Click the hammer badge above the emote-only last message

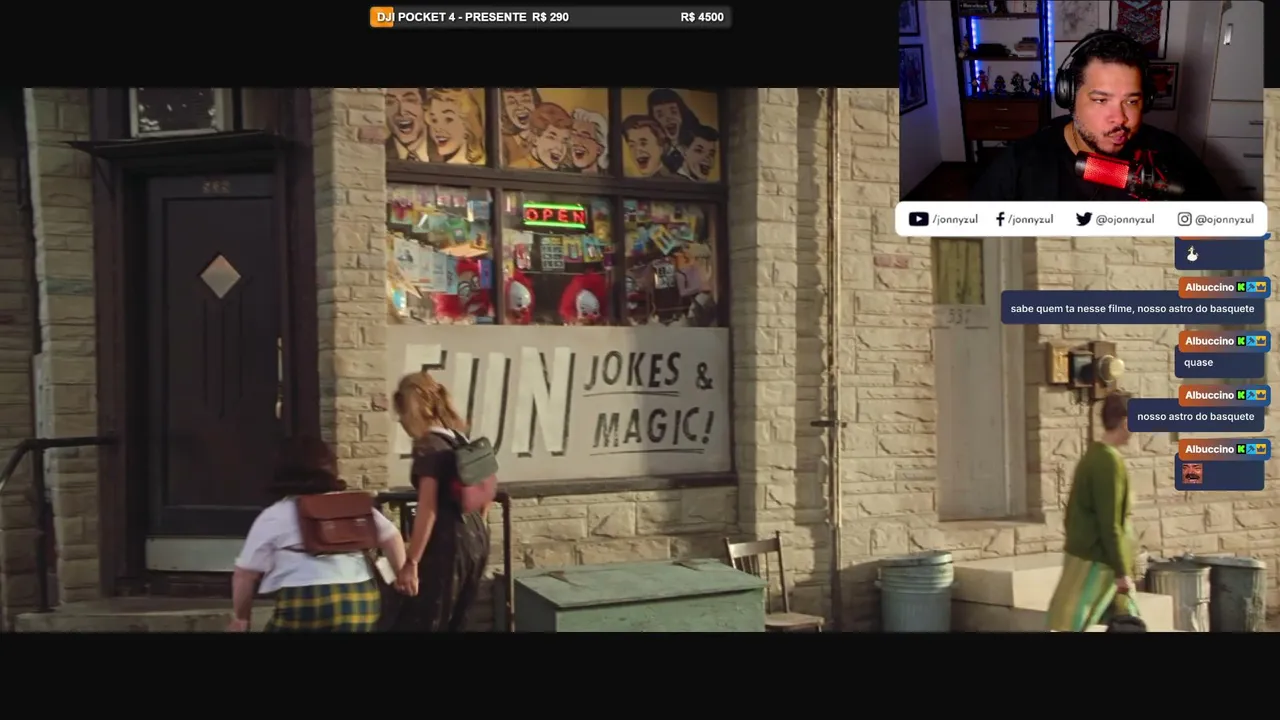tap(1251, 449)
